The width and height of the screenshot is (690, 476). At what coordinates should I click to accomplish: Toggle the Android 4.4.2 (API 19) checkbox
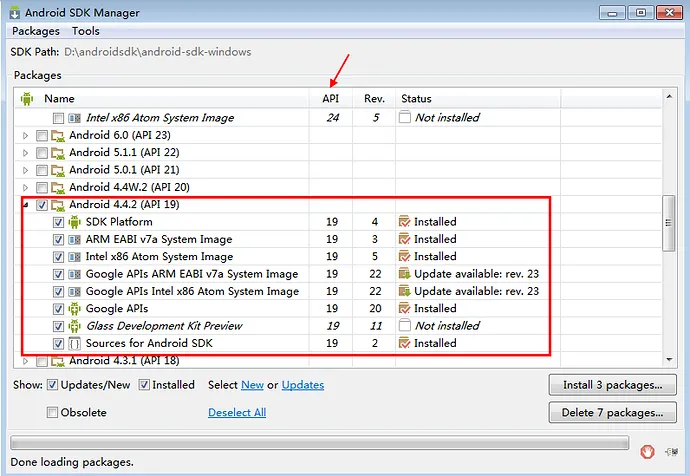click(x=42, y=205)
